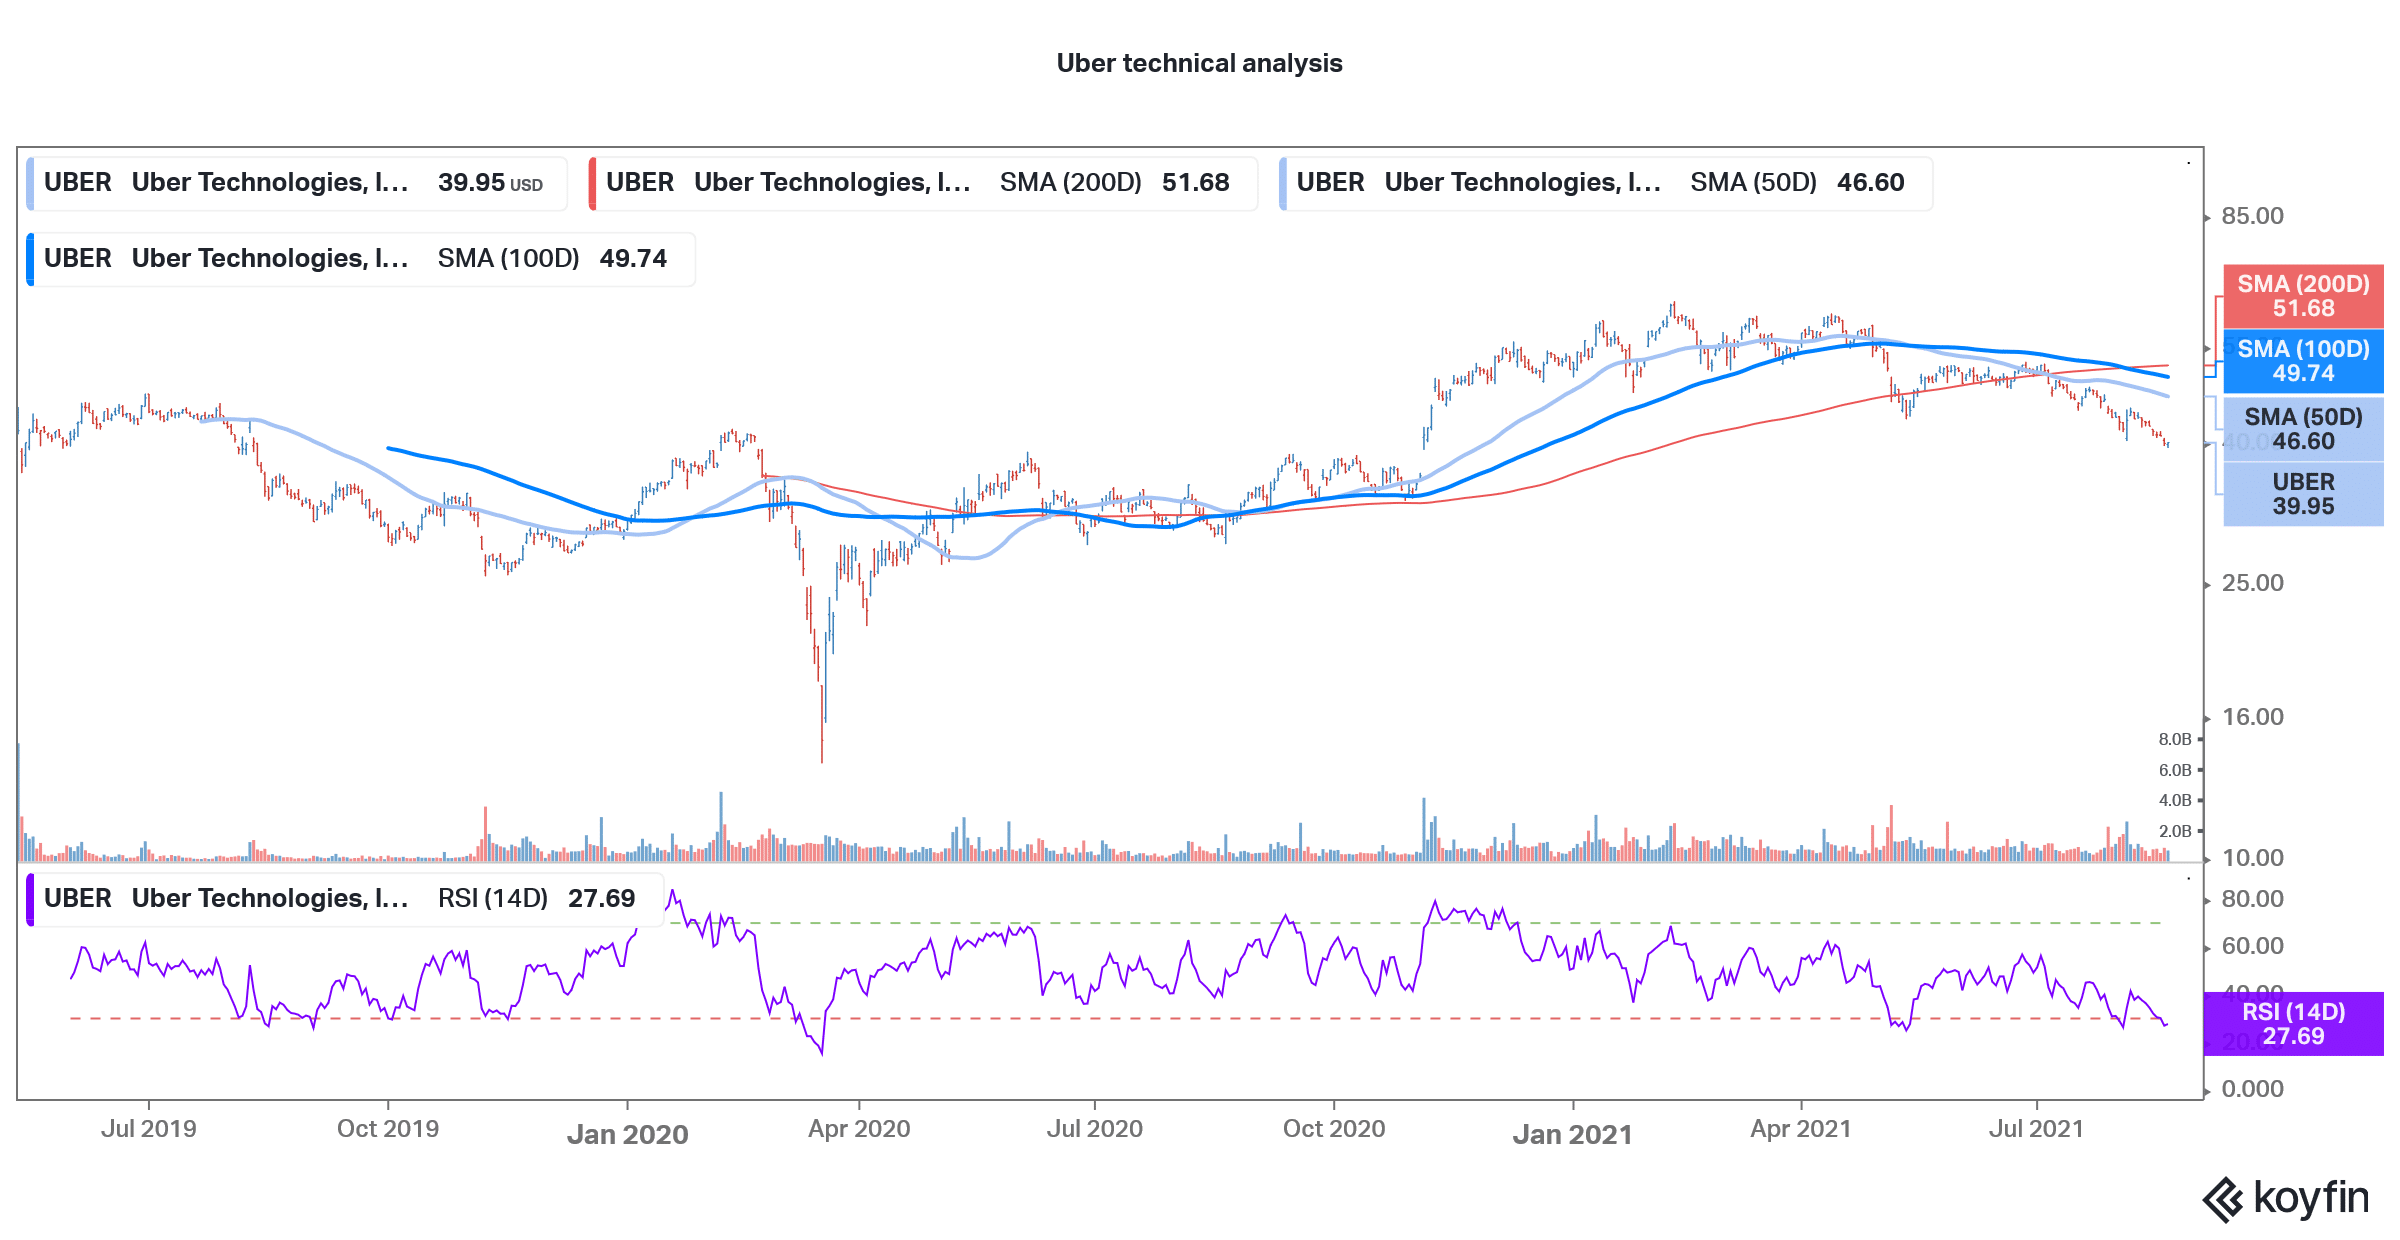The height and width of the screenshot is (1240, 2400).
Task: Click the 10.00 price axis label
Action: [x=2252, y=858]
